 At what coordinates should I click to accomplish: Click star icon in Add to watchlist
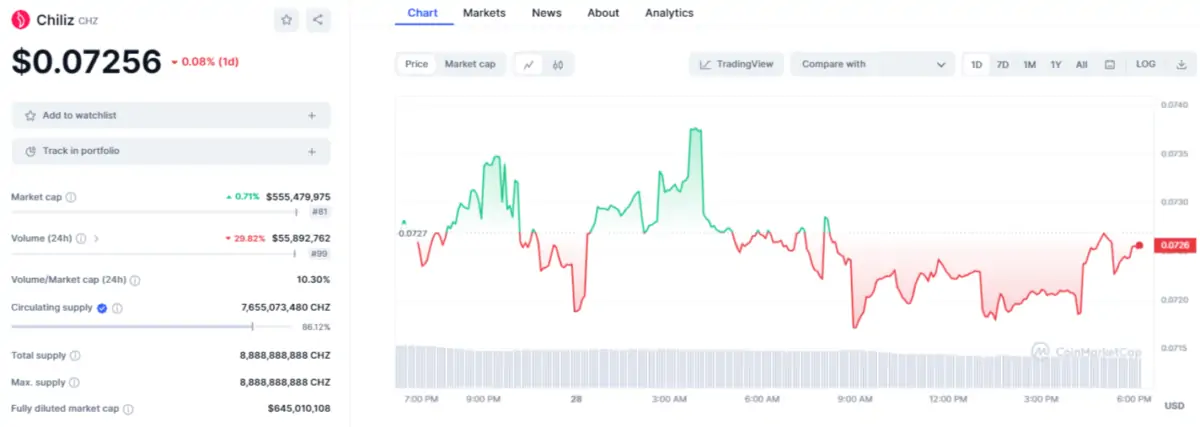[30, 116]
